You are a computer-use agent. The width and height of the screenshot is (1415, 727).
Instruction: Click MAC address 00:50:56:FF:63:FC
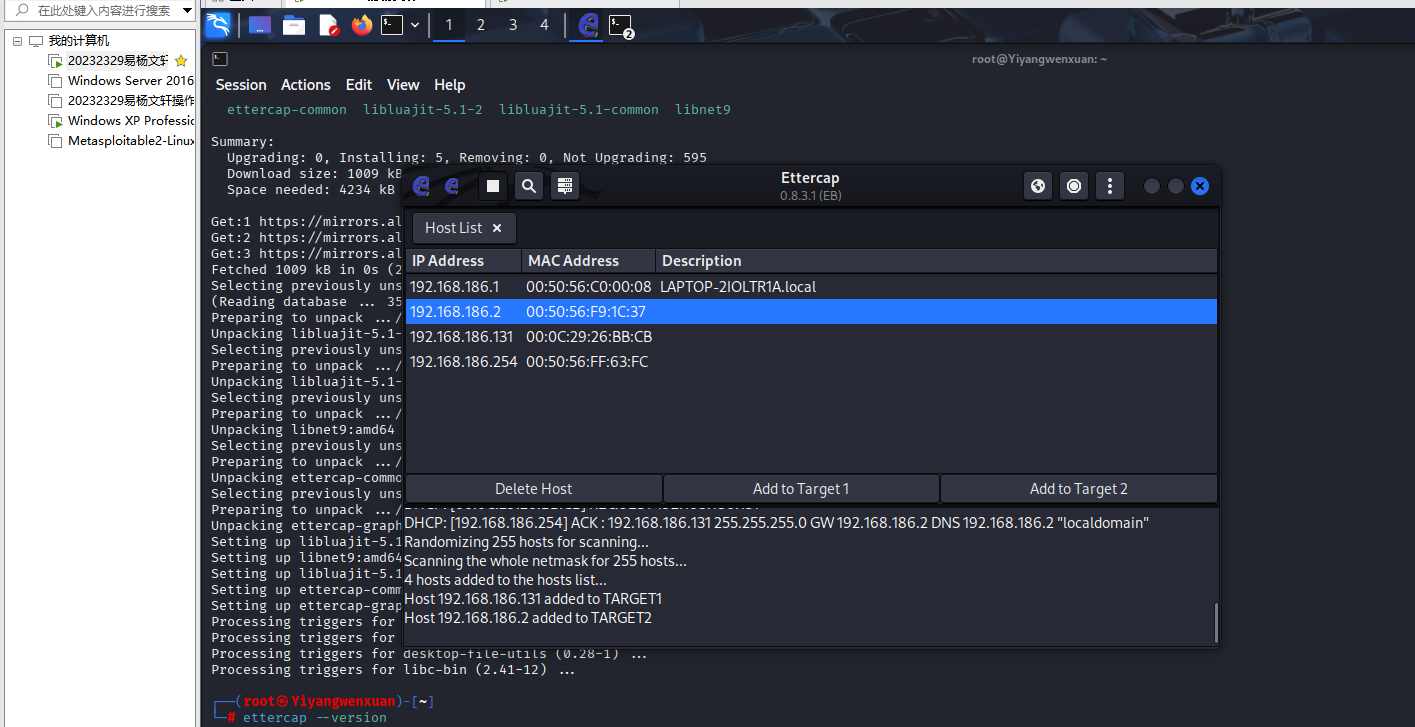587,362
